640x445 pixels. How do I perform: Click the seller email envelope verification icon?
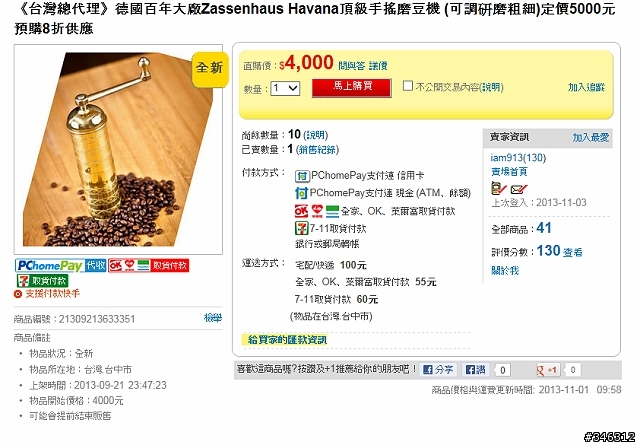pyautogui.click(x=519, y=189)
